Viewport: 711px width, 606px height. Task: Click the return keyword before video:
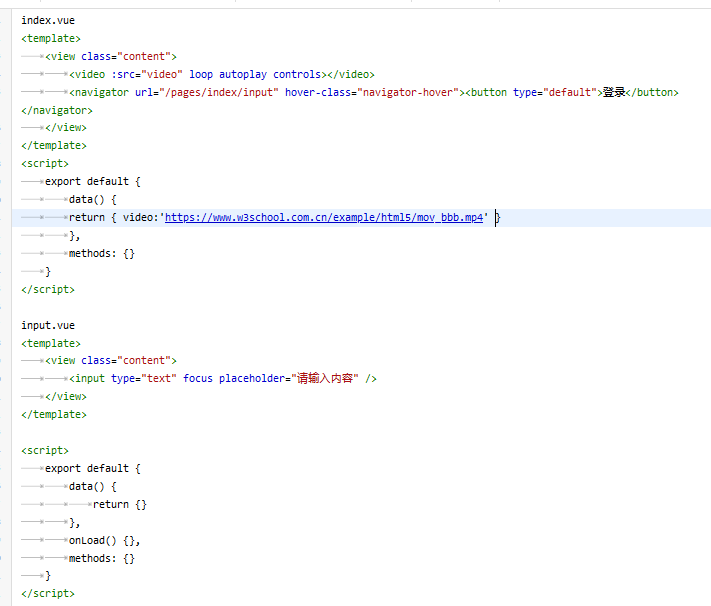tap(86, 217)
